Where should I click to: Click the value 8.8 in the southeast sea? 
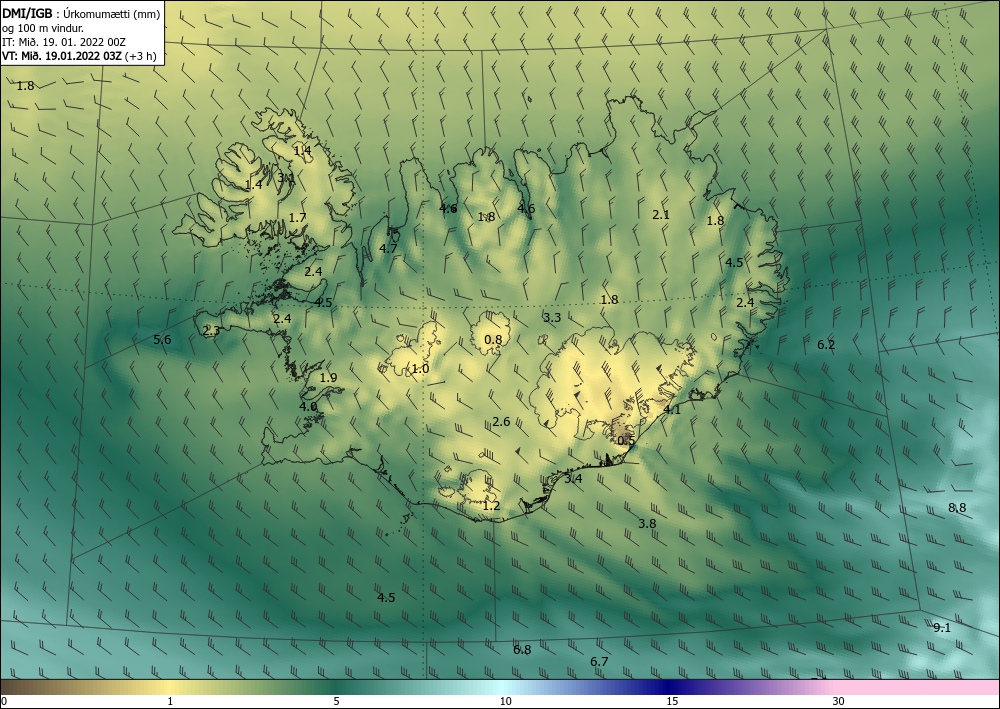tap(957, 508)
